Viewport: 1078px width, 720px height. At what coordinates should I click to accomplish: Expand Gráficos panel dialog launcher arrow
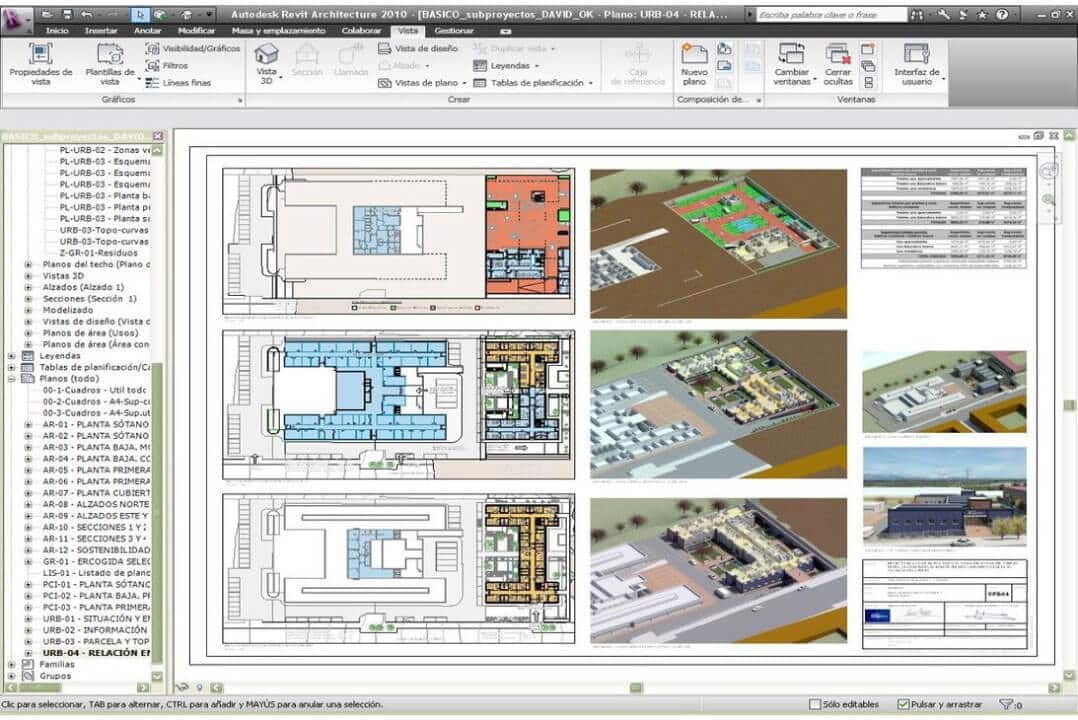[240, 100]
